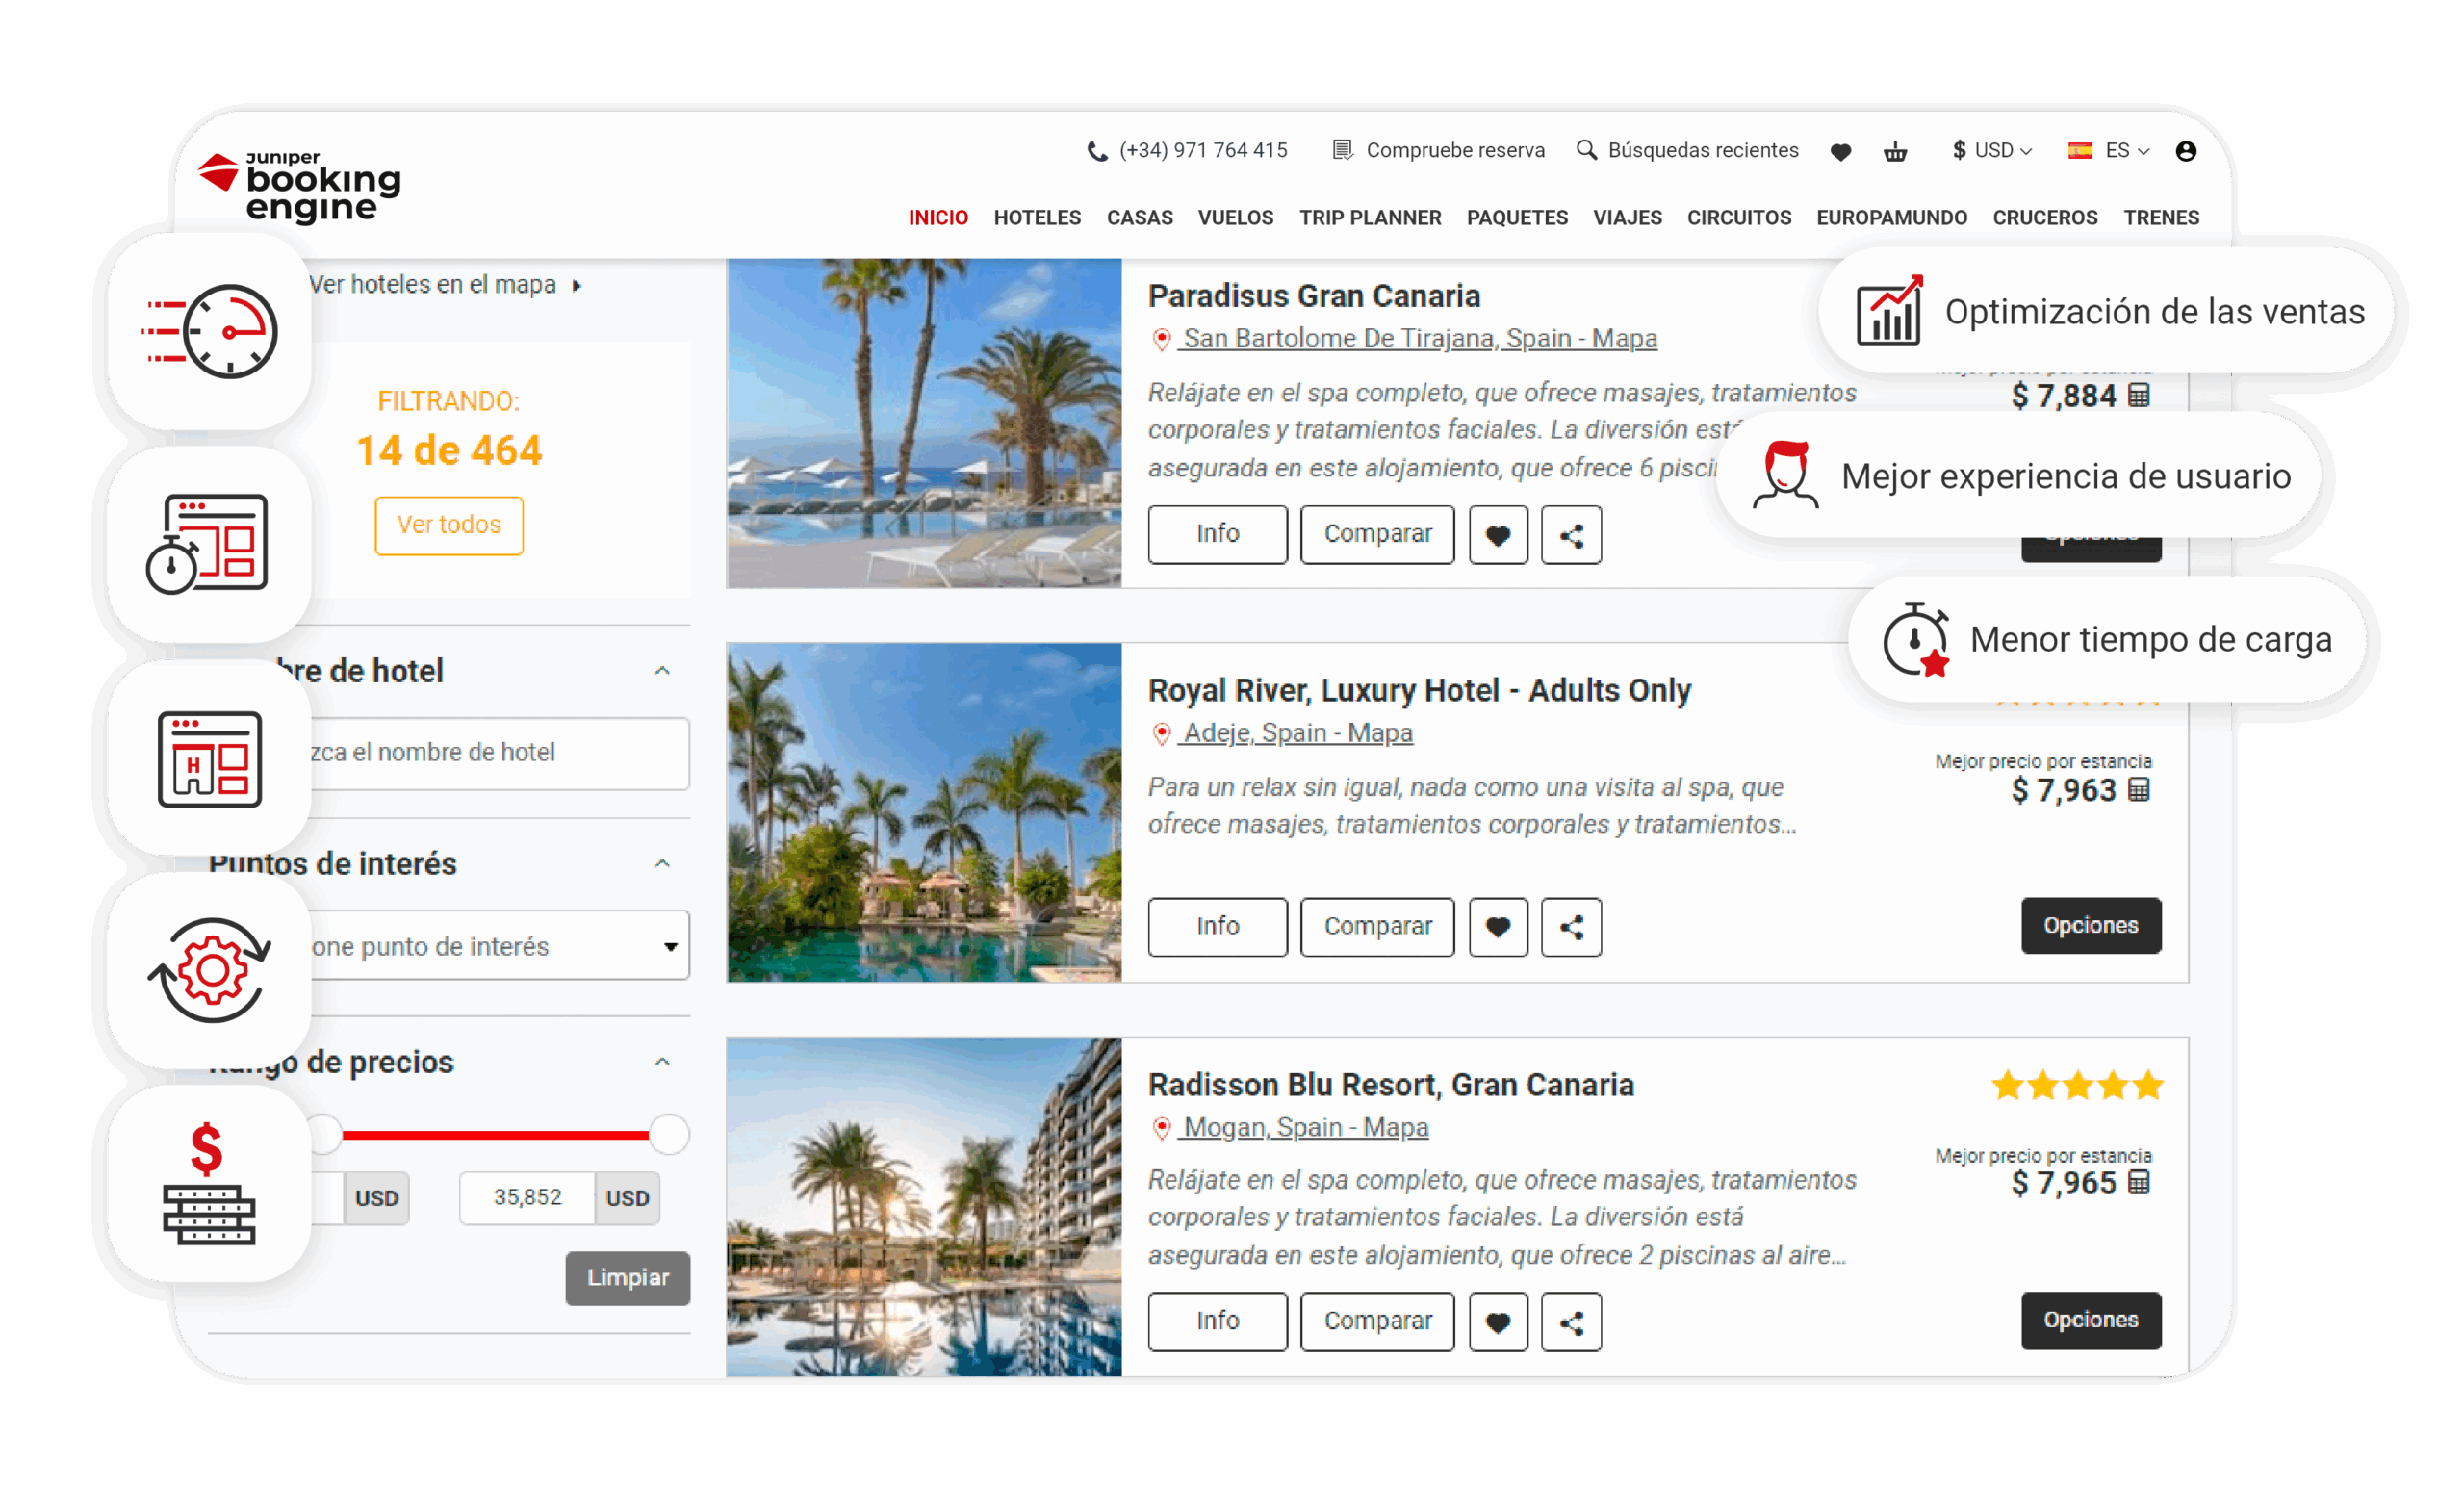The width and height of the screenshot is (2464, 1488).
Task: Click the hotel name search field
Action: 500,753
